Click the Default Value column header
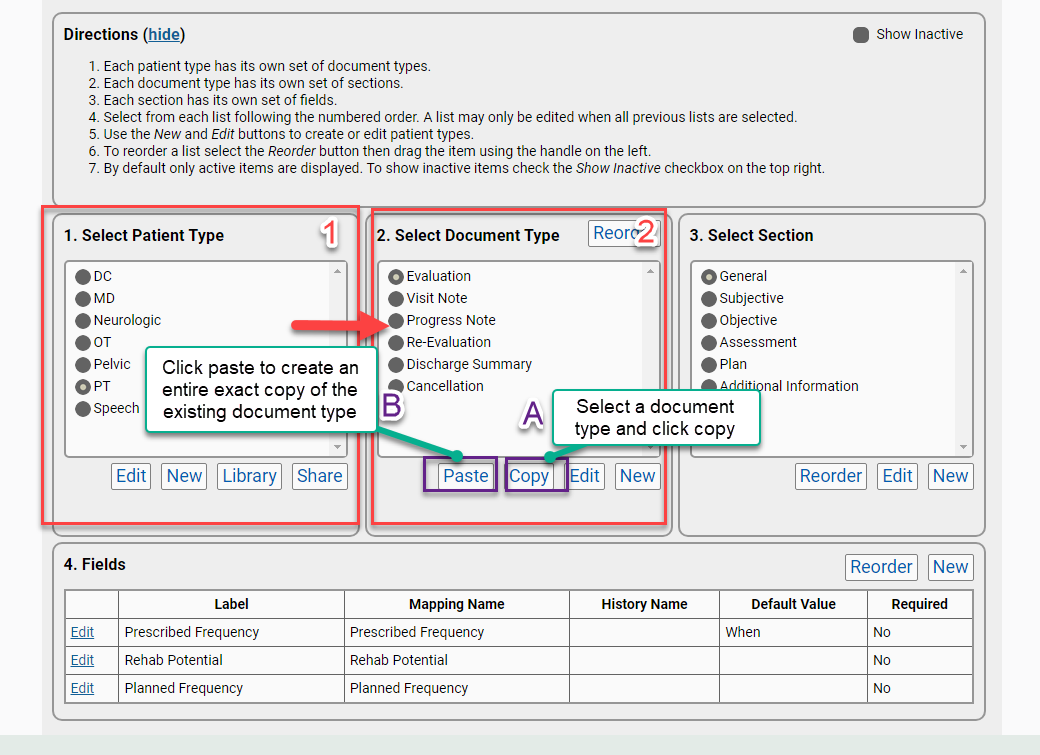 pyautogui.click(x=793, y=604)
